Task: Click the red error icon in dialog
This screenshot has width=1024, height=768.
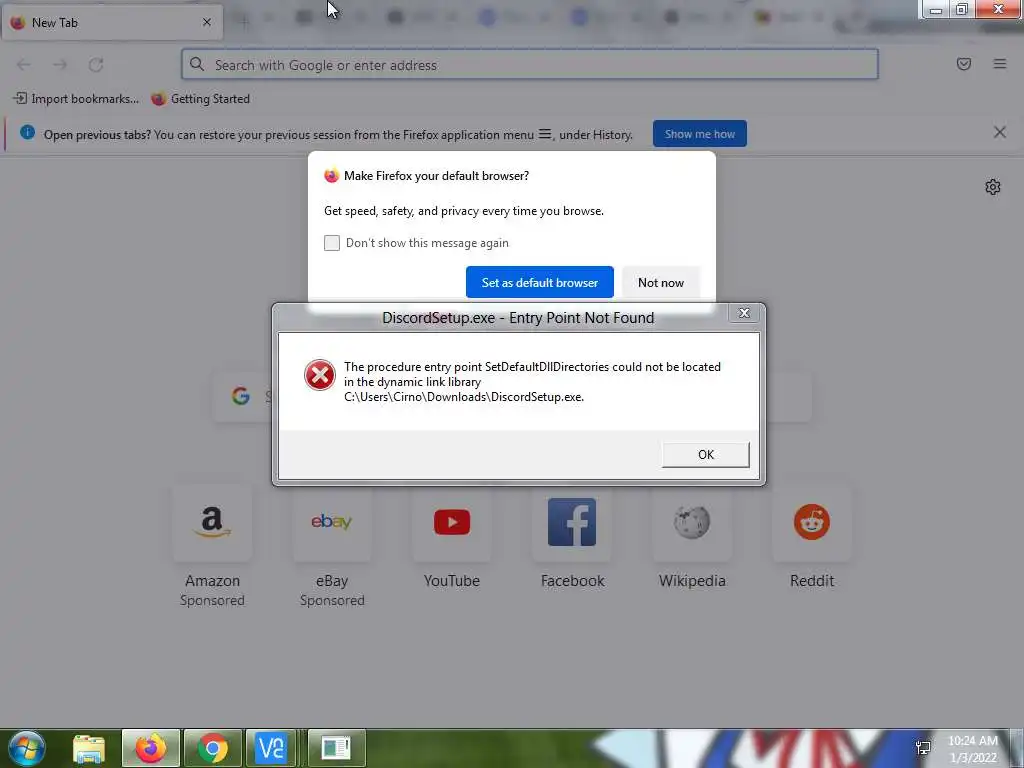Action: tap(319, 375)
